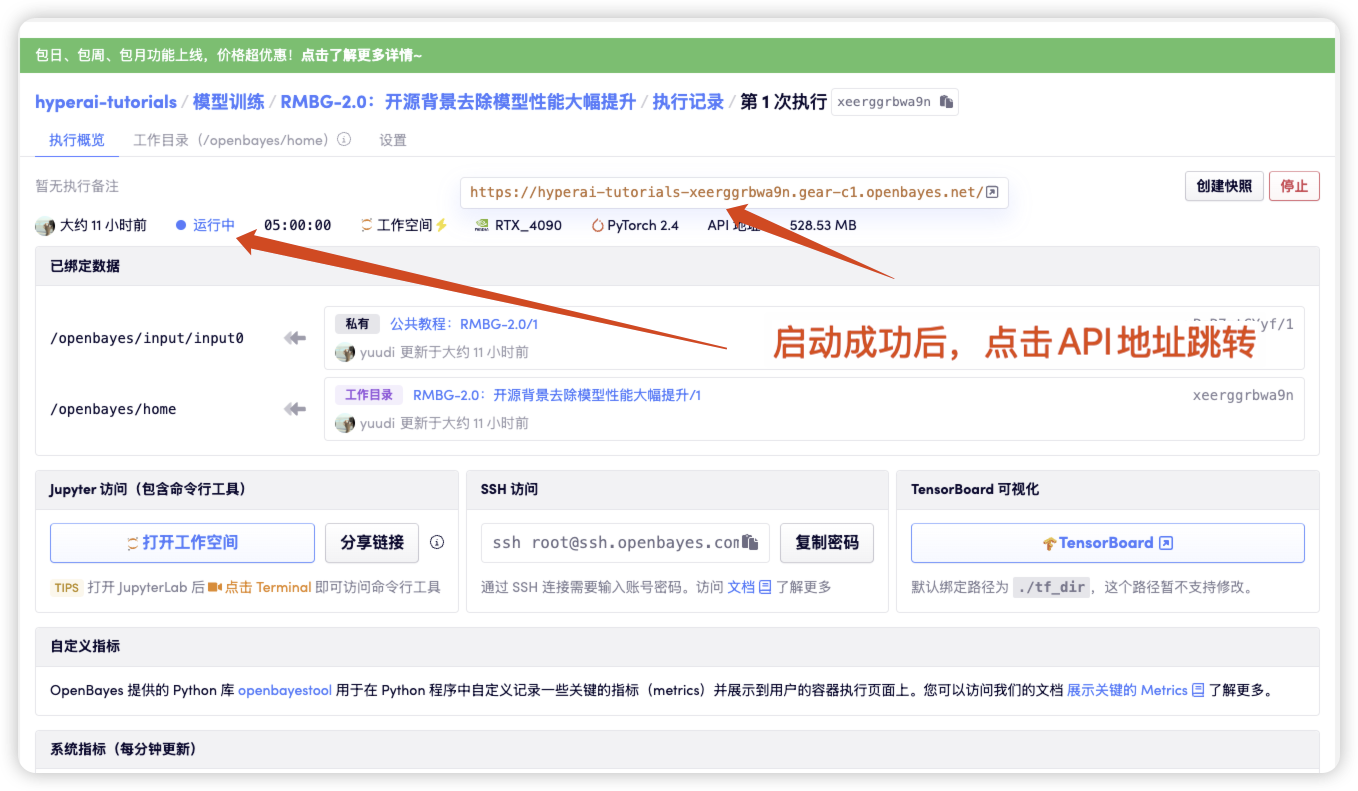Screen dimensions: 1358x791
Task: Click the 复制密码 button
Action: point(827,543)
